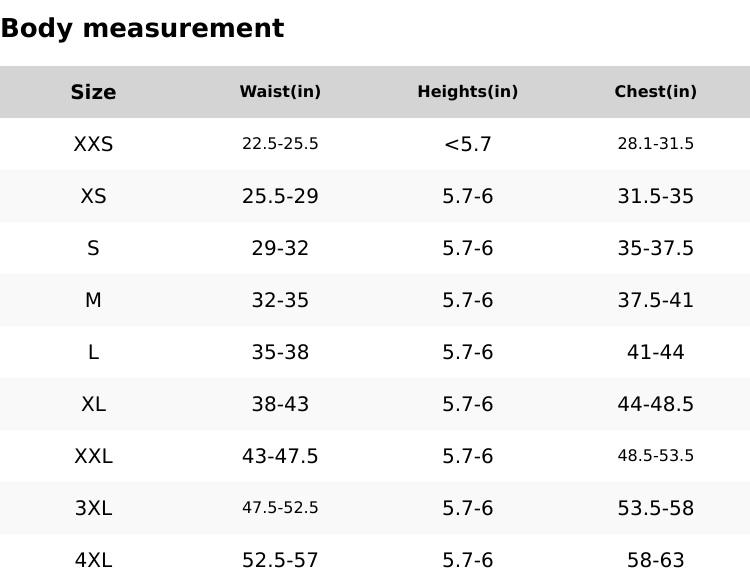This screenshot has height=586, width=750.
Task: Click chest value 58-63
Action: (655, 560)
